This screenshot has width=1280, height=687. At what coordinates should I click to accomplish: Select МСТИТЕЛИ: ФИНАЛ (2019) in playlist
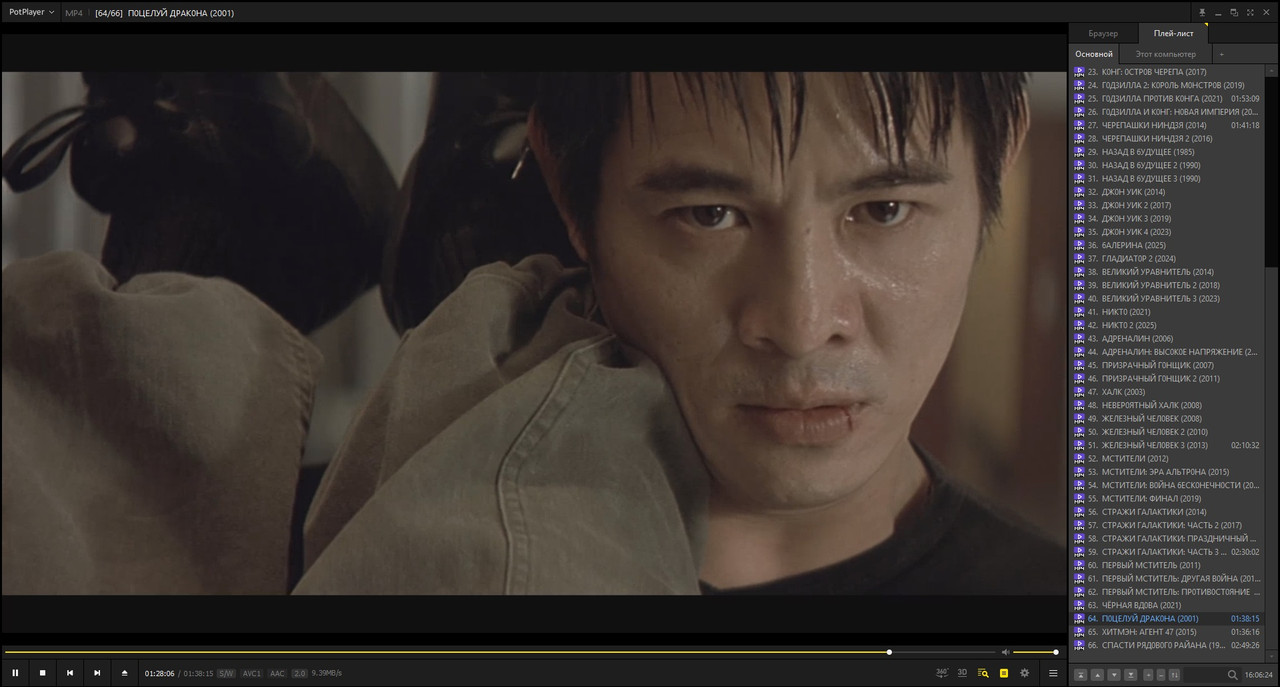[x=1166, y=498]
